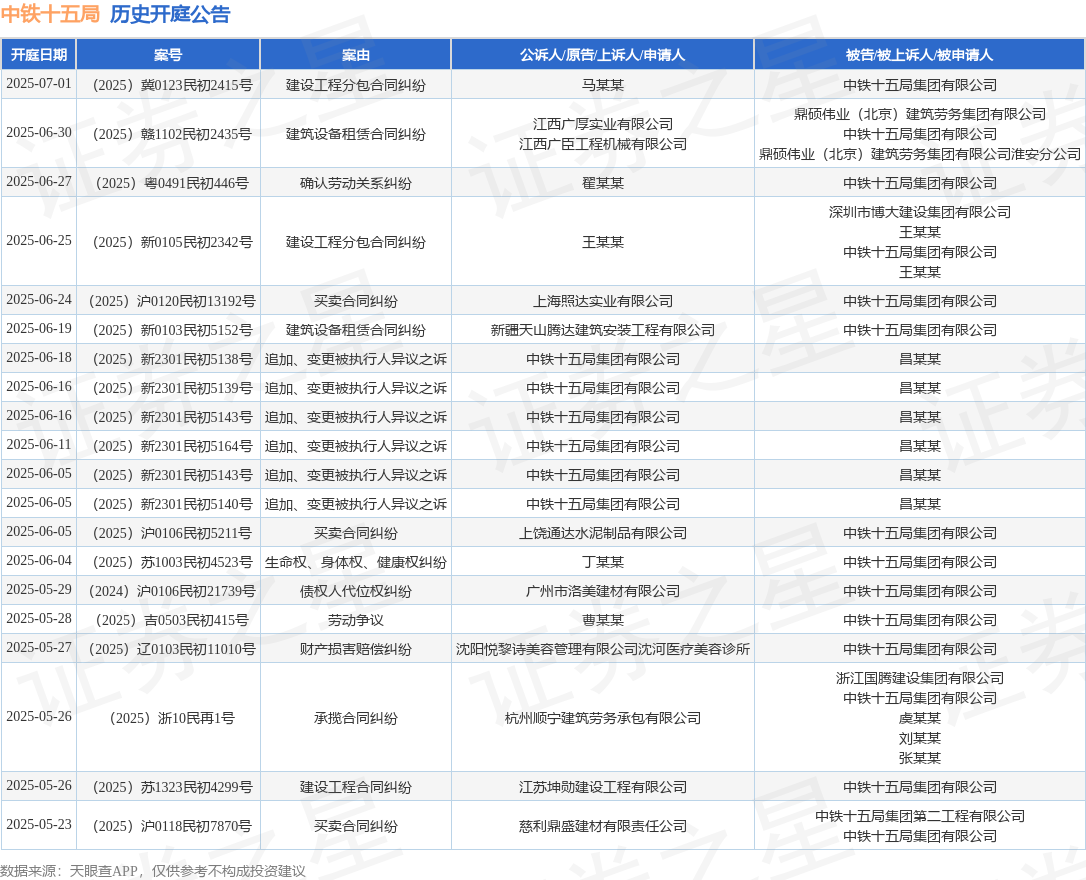The width and height of the screenshot is (1086, 880).
Task: Click the plaintiff 江西广臣工程机械有限公司
Action: pos(603,145)
